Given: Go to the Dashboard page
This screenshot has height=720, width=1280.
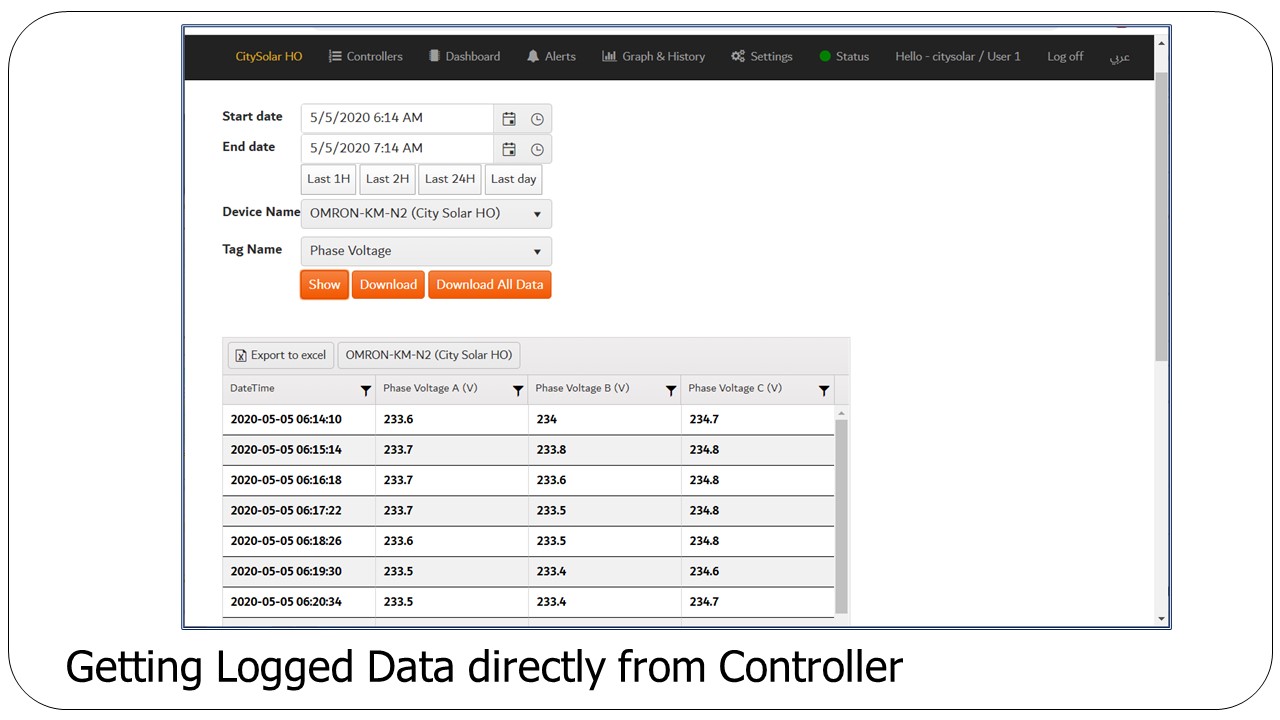Looking at the screenshot, I should (x=464, y=57).
